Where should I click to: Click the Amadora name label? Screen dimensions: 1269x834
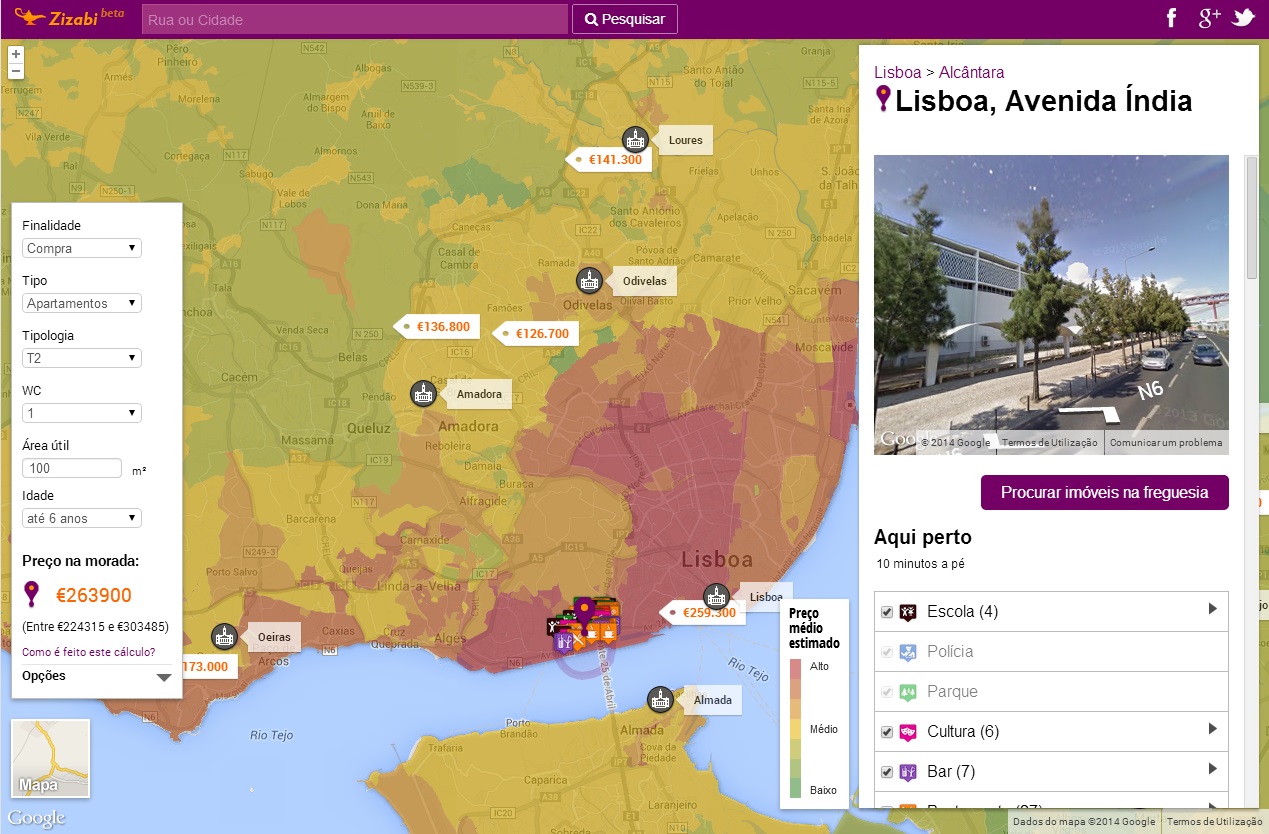tap(479, 394)
